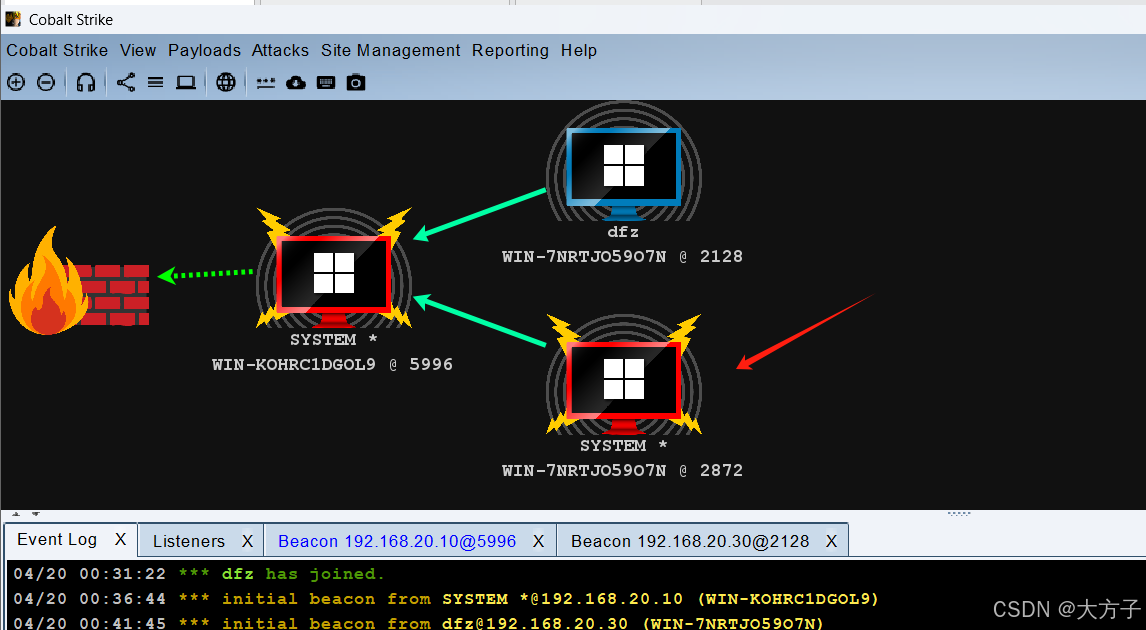Show targets view laptop icon

point(186,83)
